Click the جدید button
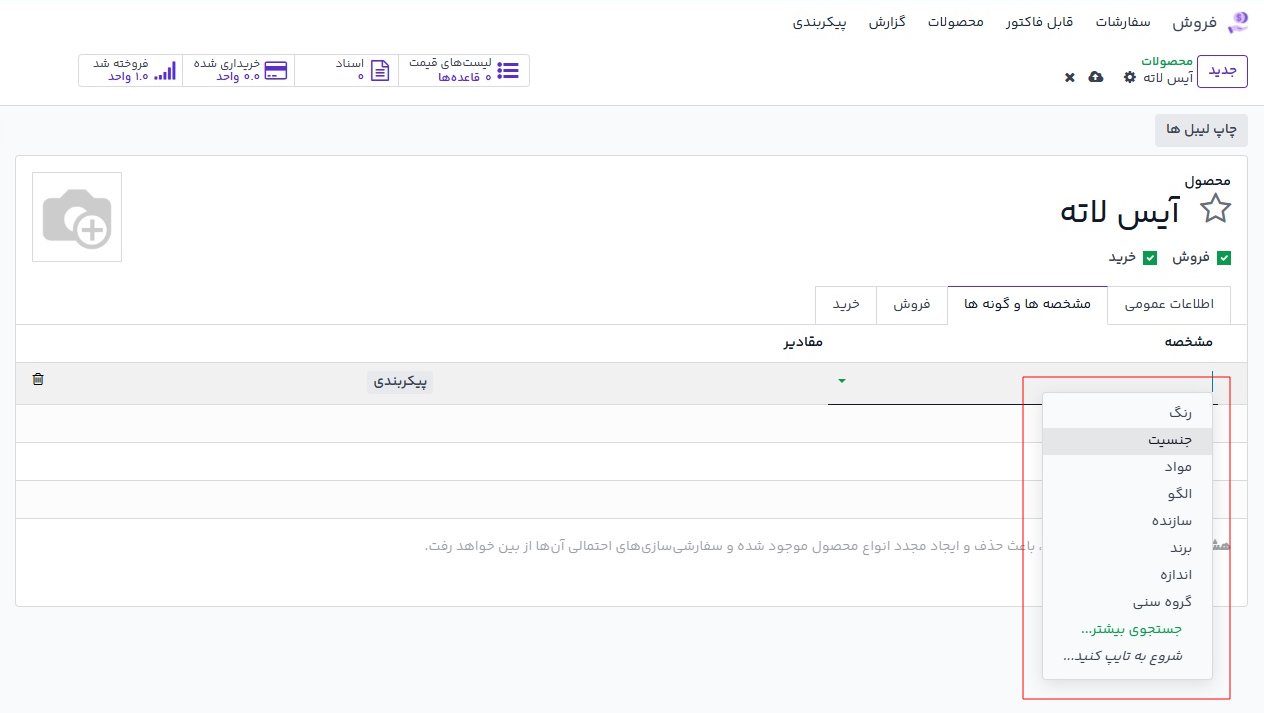The image size is (1264, 713). [1222, 71]
